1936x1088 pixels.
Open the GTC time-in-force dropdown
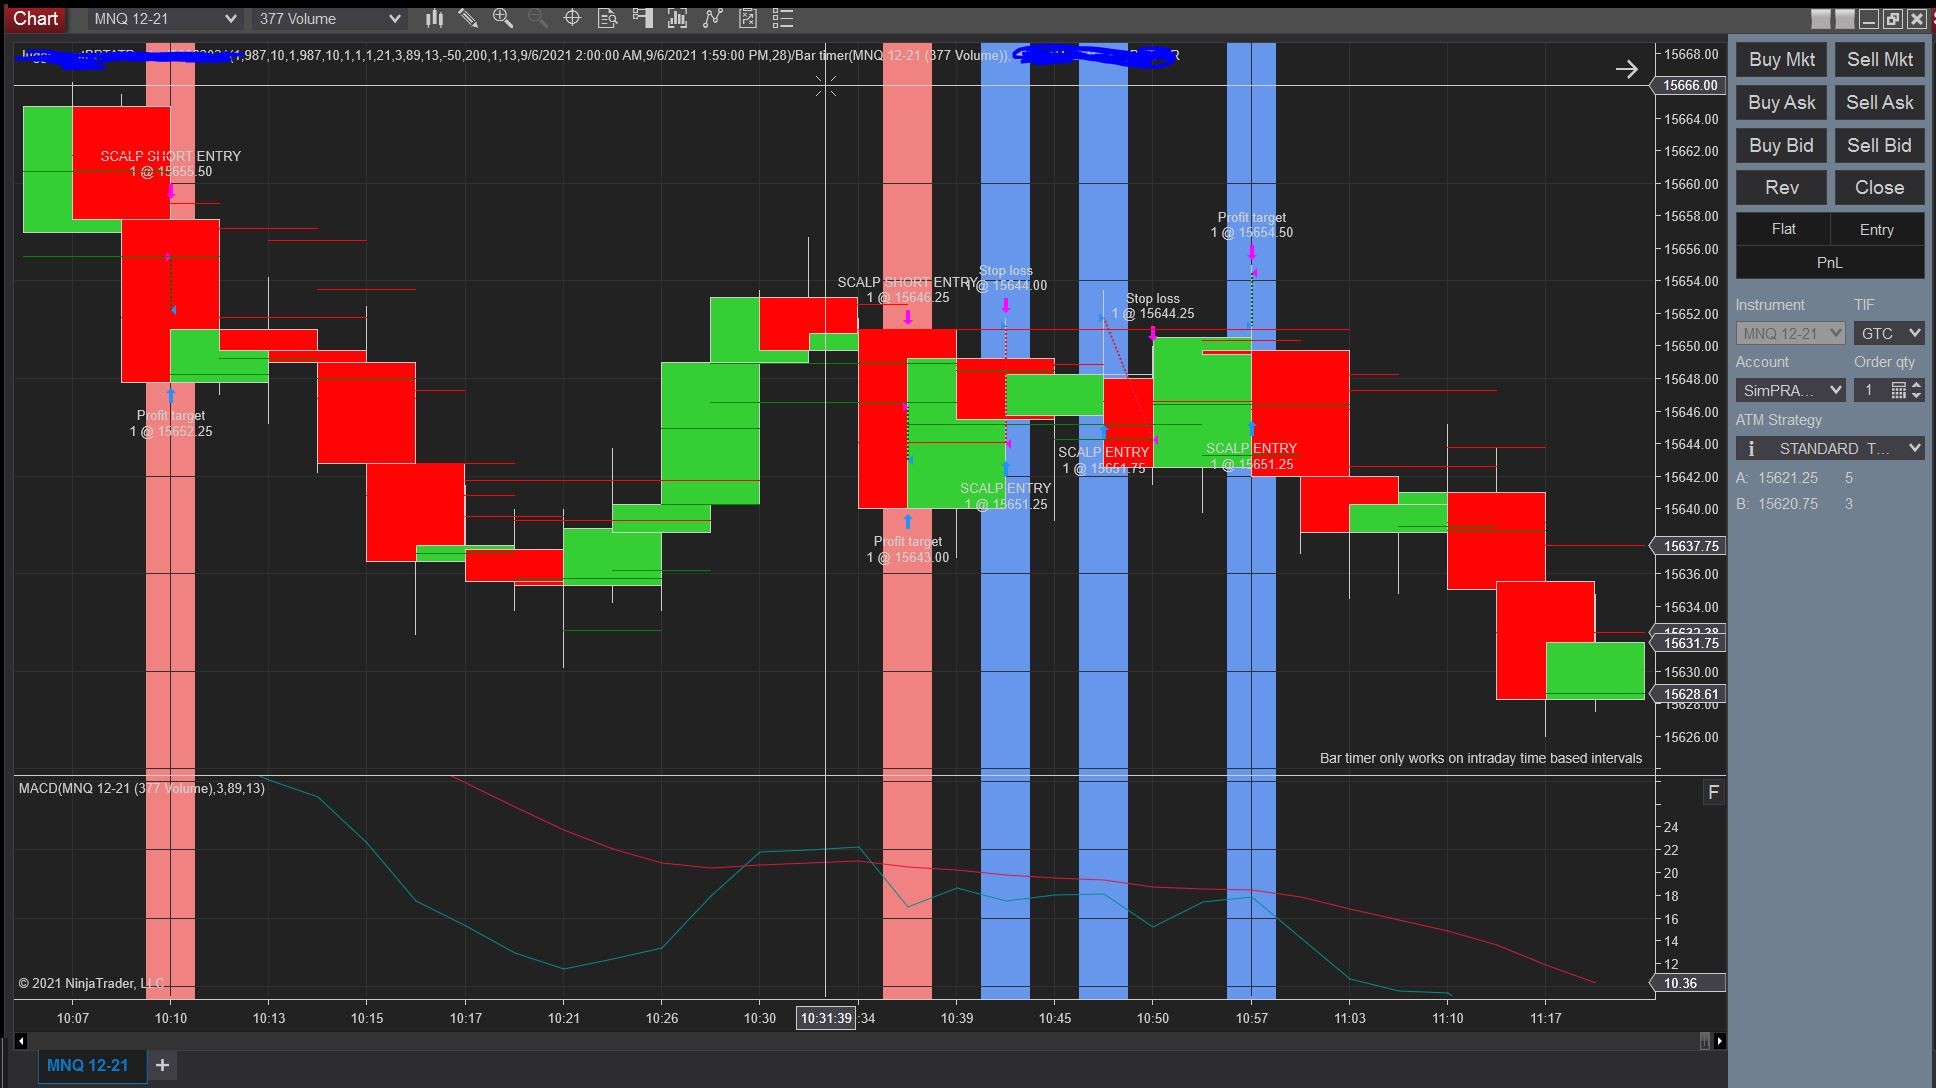pyautogui.click(x=1888, y=333)
